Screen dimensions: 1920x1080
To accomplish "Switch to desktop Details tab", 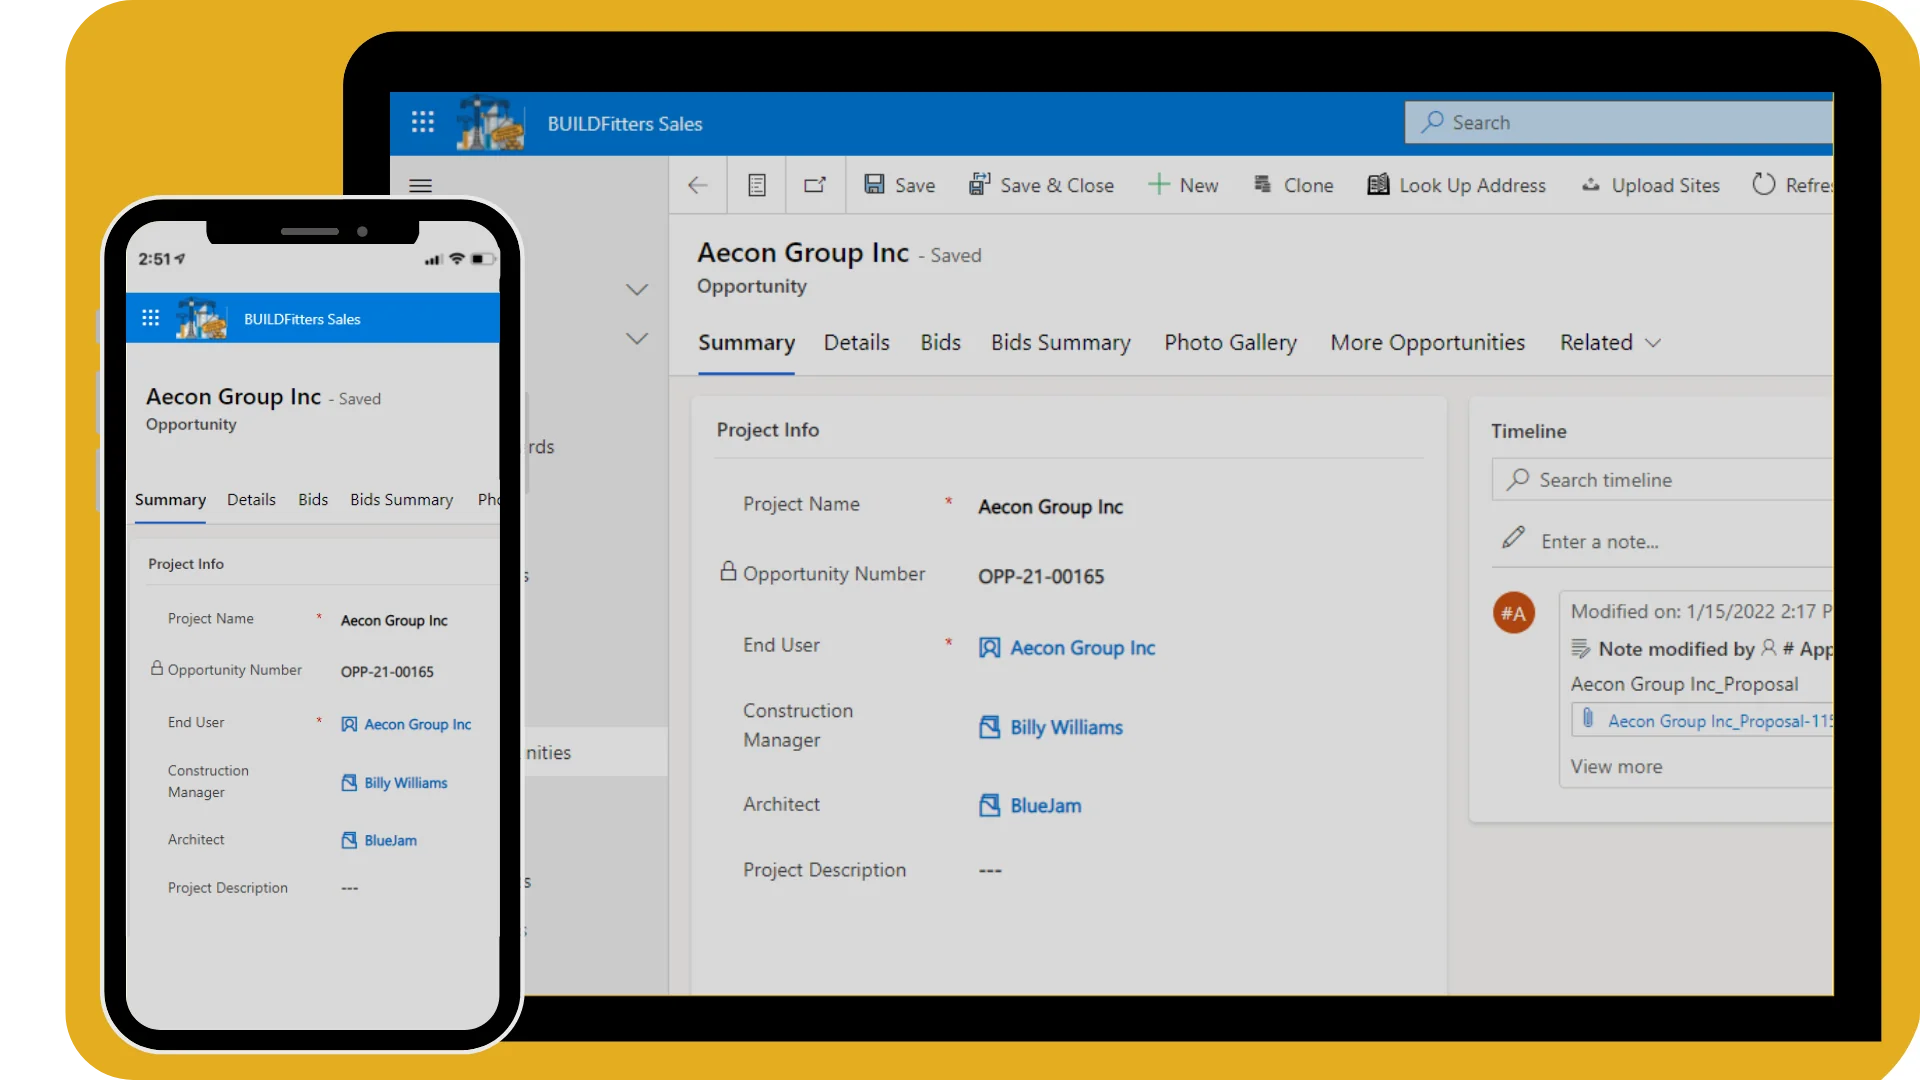I will tap(857, 343).
